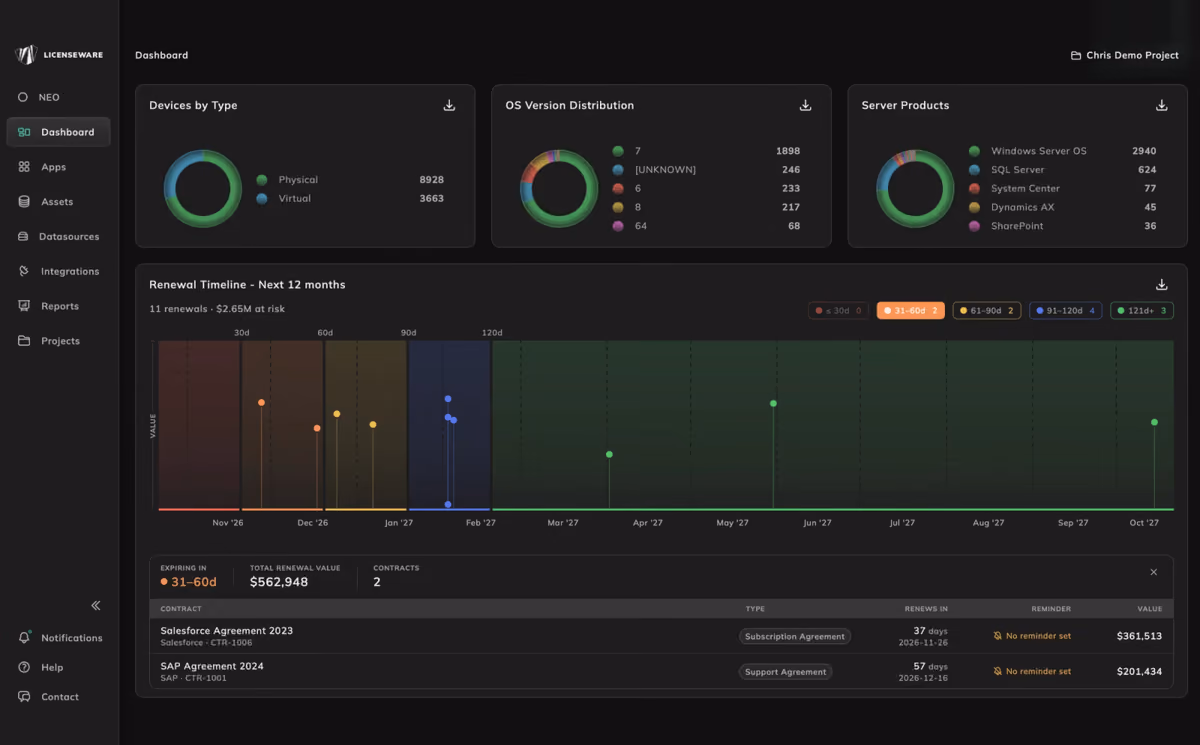Open SAP Agreement 2024 contract

[212, 666]
